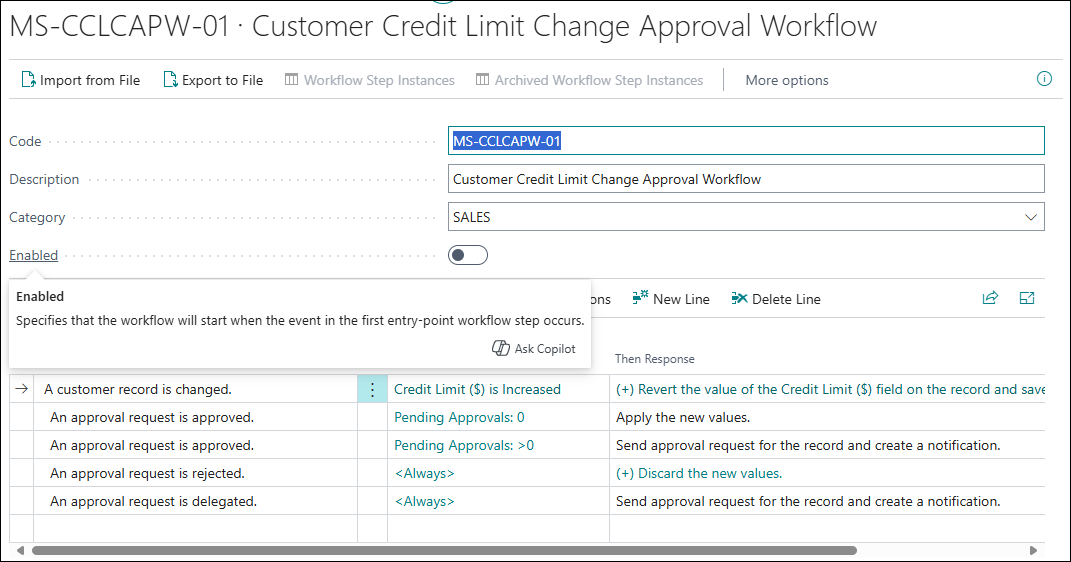Show the page information icon
The height and width of the screenshot is (562, 1071).
pos(1044,79)
